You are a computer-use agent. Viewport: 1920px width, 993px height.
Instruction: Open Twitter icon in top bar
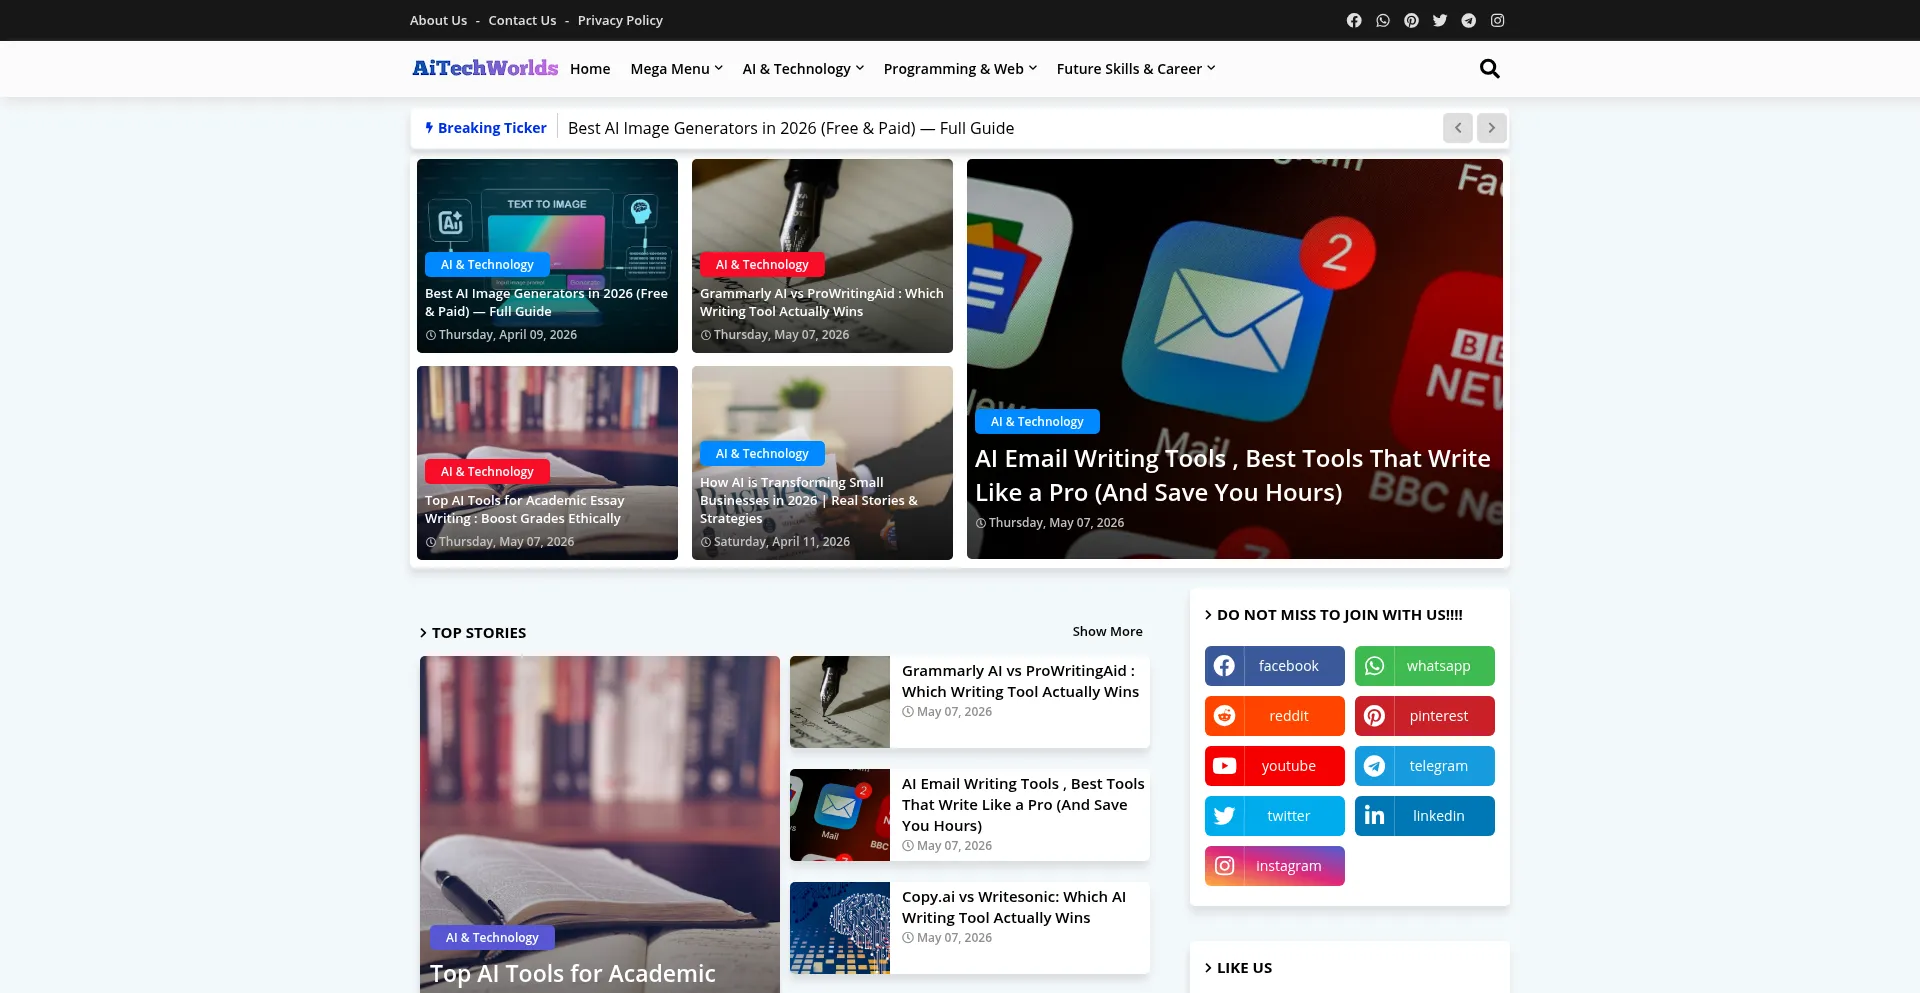(1440, 20)
